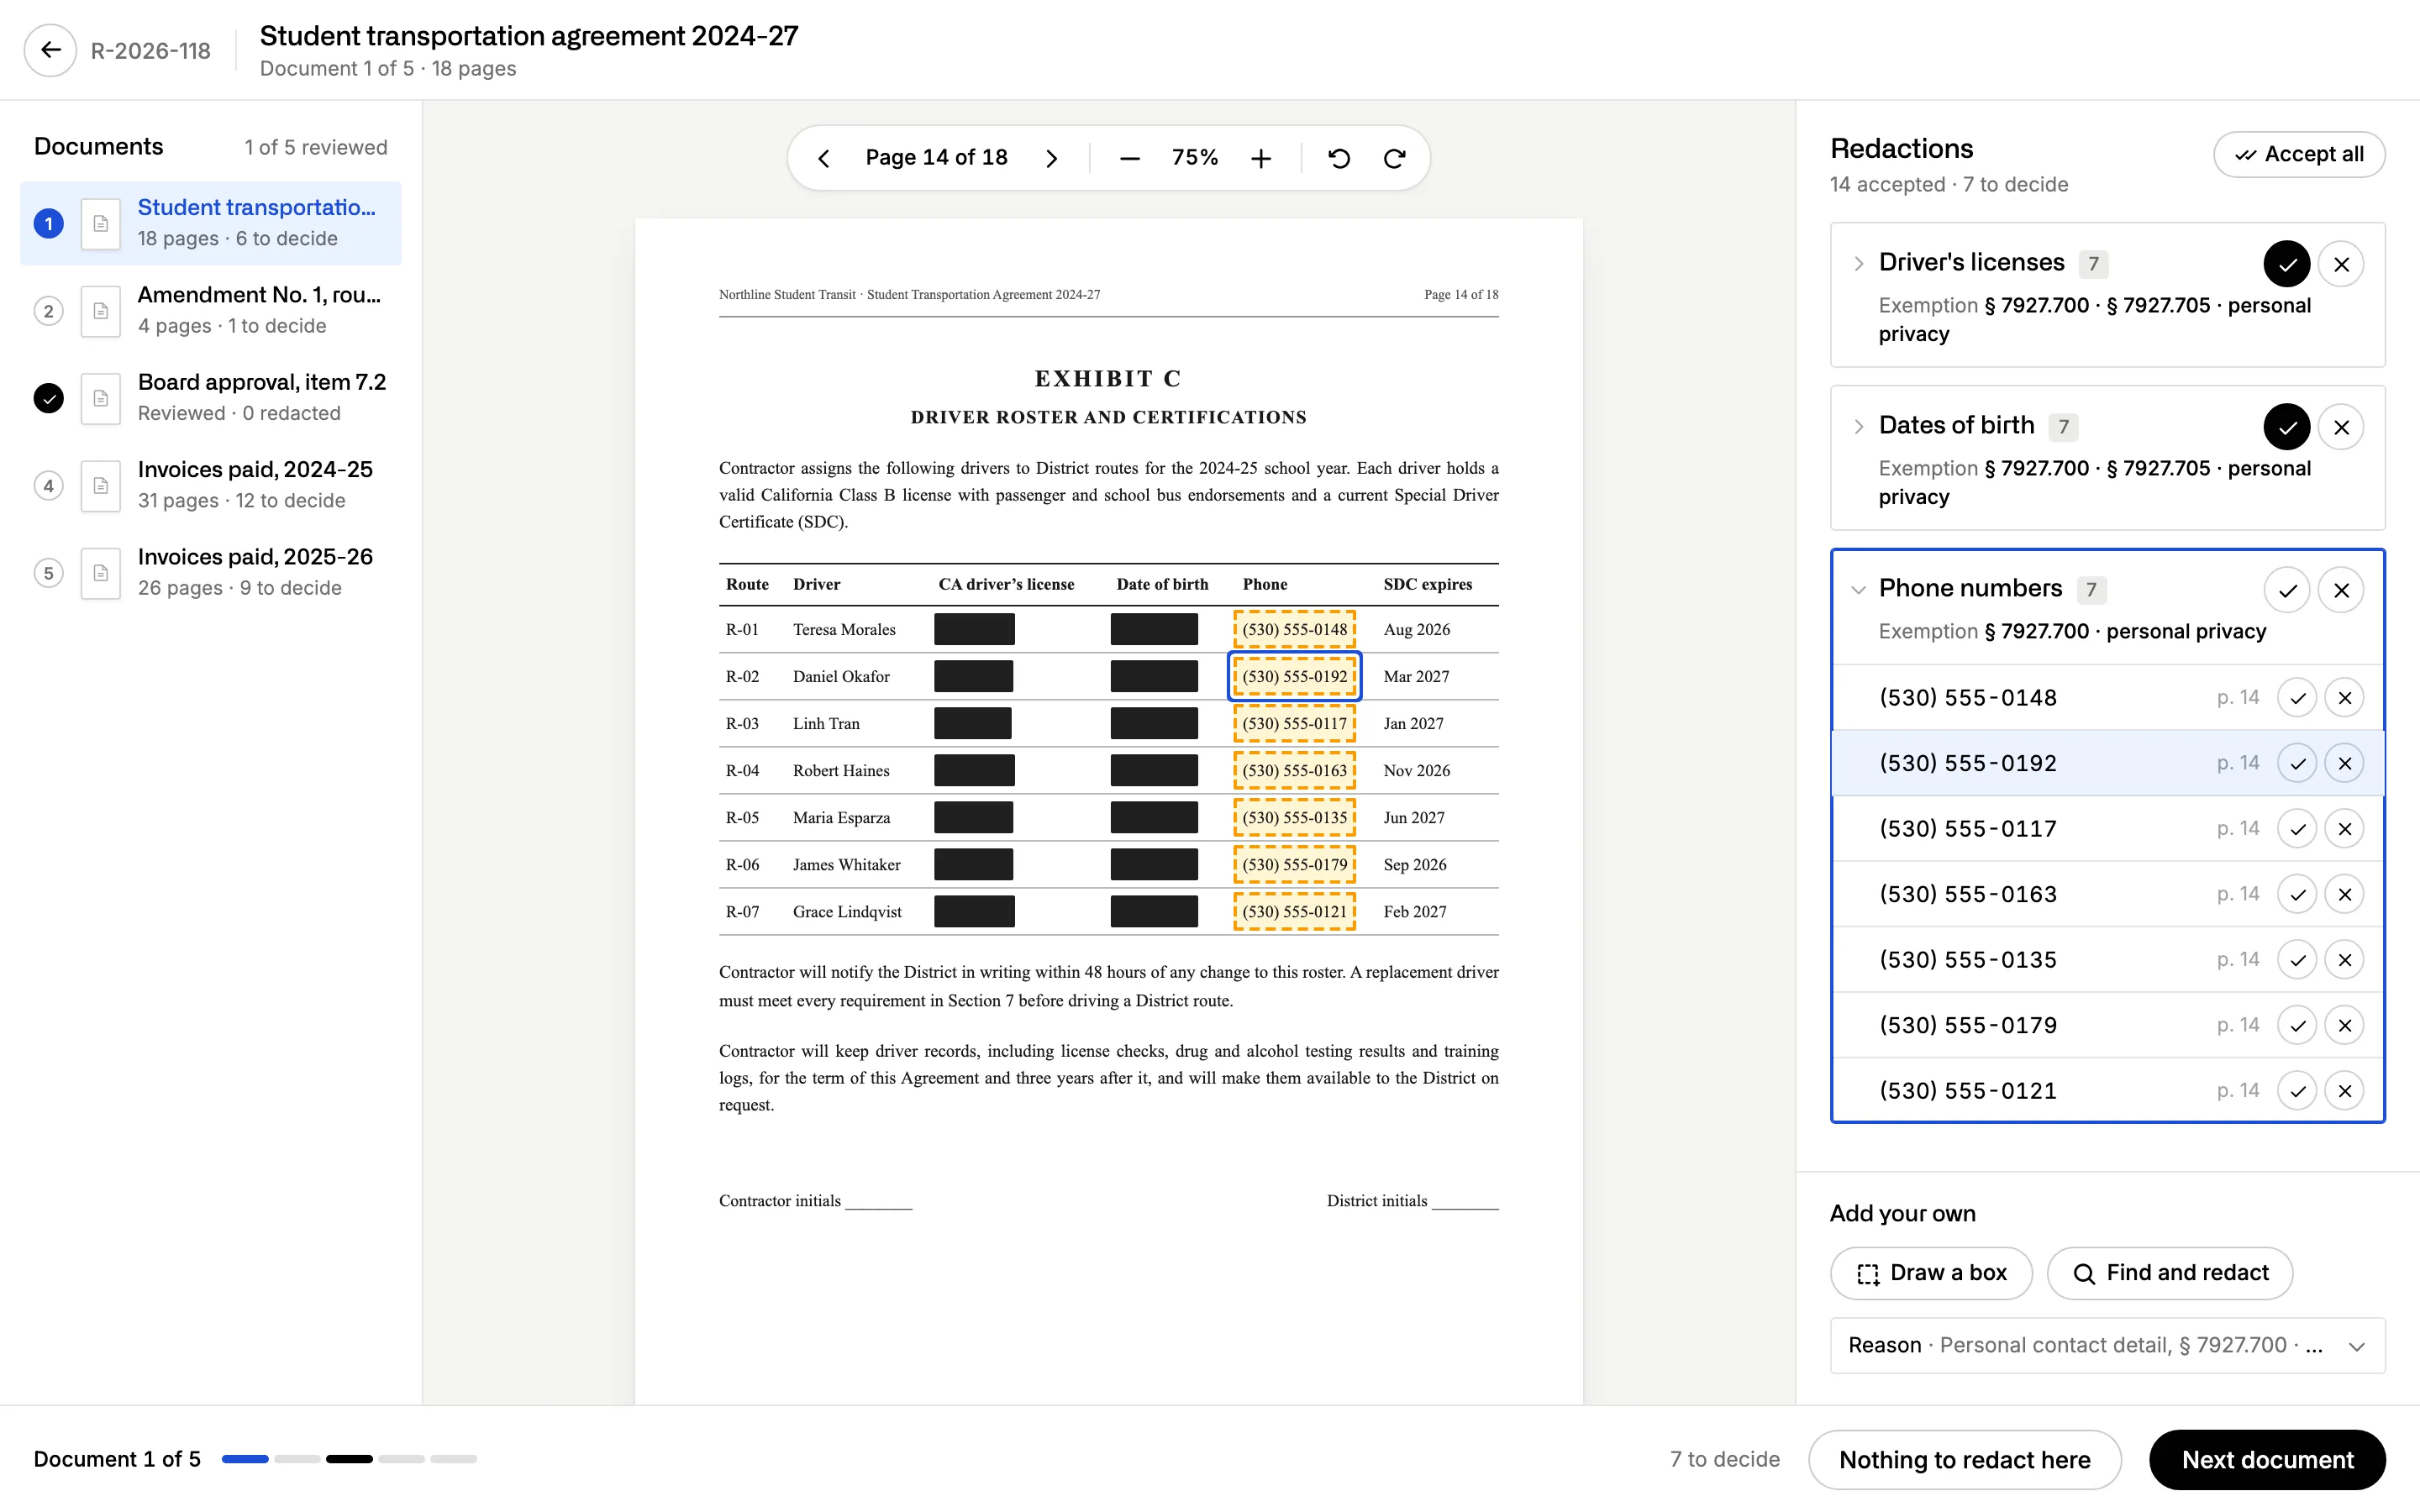Collapse the Phone numbers group

(1858, 590)
